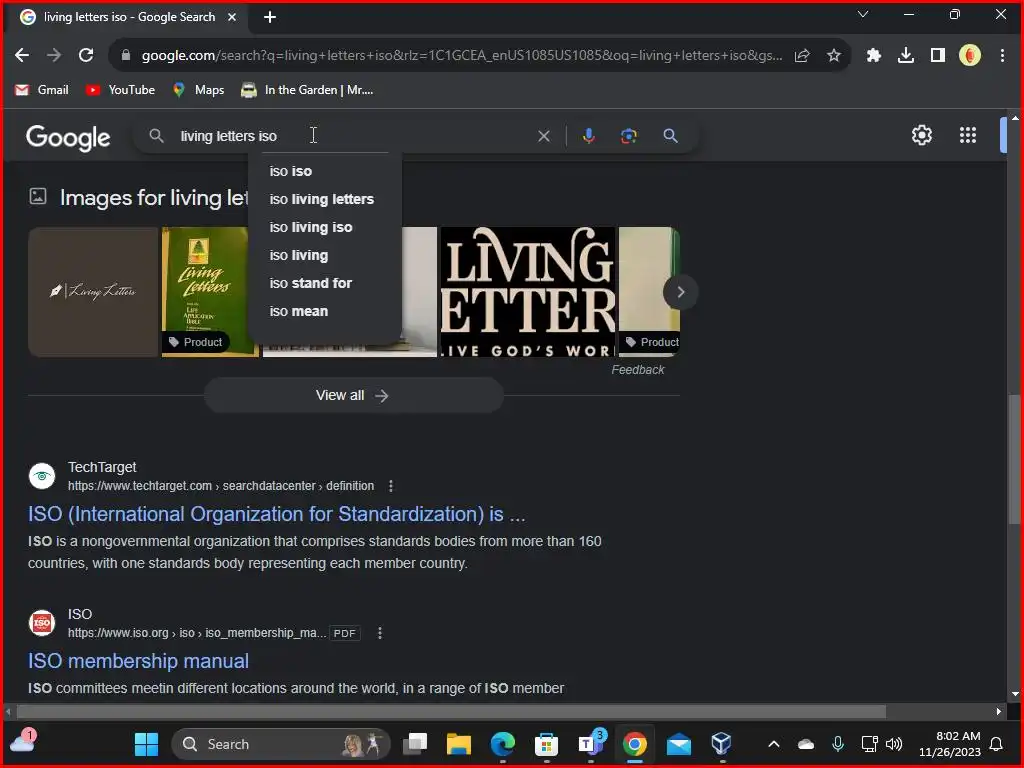This screenshot has height=768, width=1024.
Task: Open Microsoft Store from the taskbar
Action: click(546, 744)
